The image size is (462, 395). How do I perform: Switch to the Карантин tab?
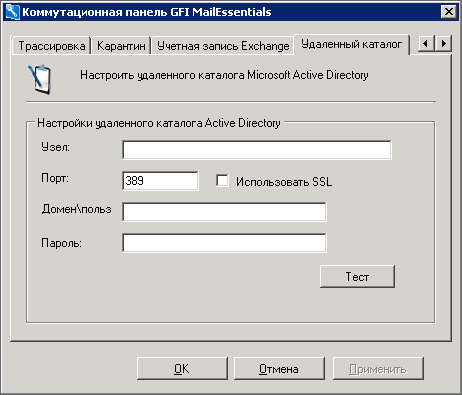click(121, 46)
